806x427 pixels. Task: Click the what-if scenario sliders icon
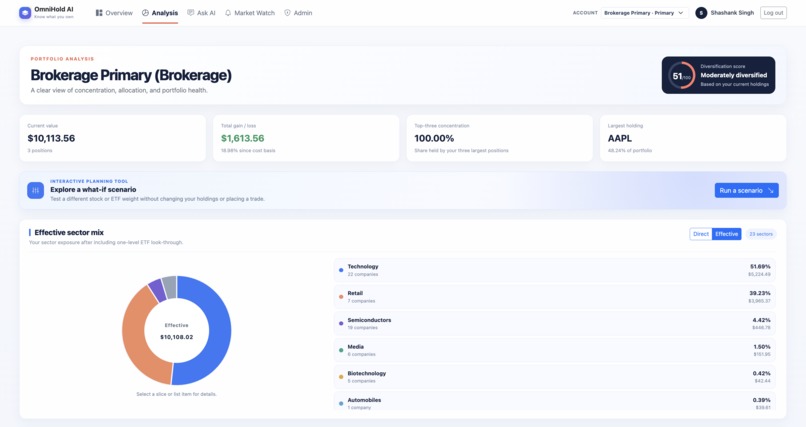tap(35, 191)
